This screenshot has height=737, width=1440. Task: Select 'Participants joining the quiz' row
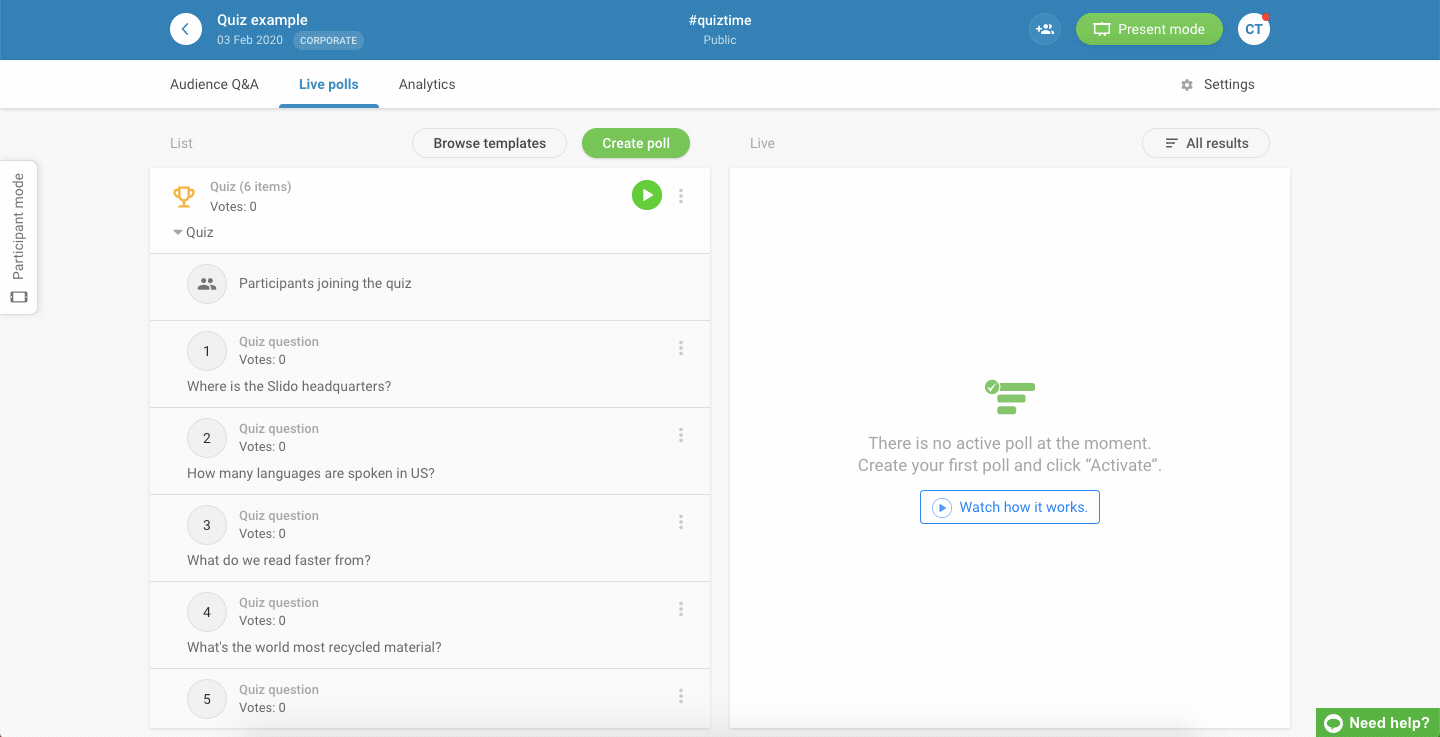430,287
